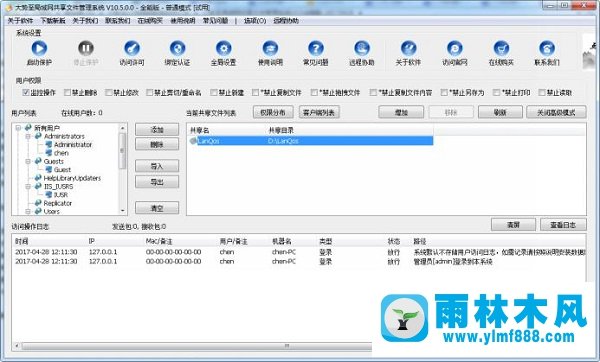
Task: Collapse the Guests tree node
Action: 28,161
